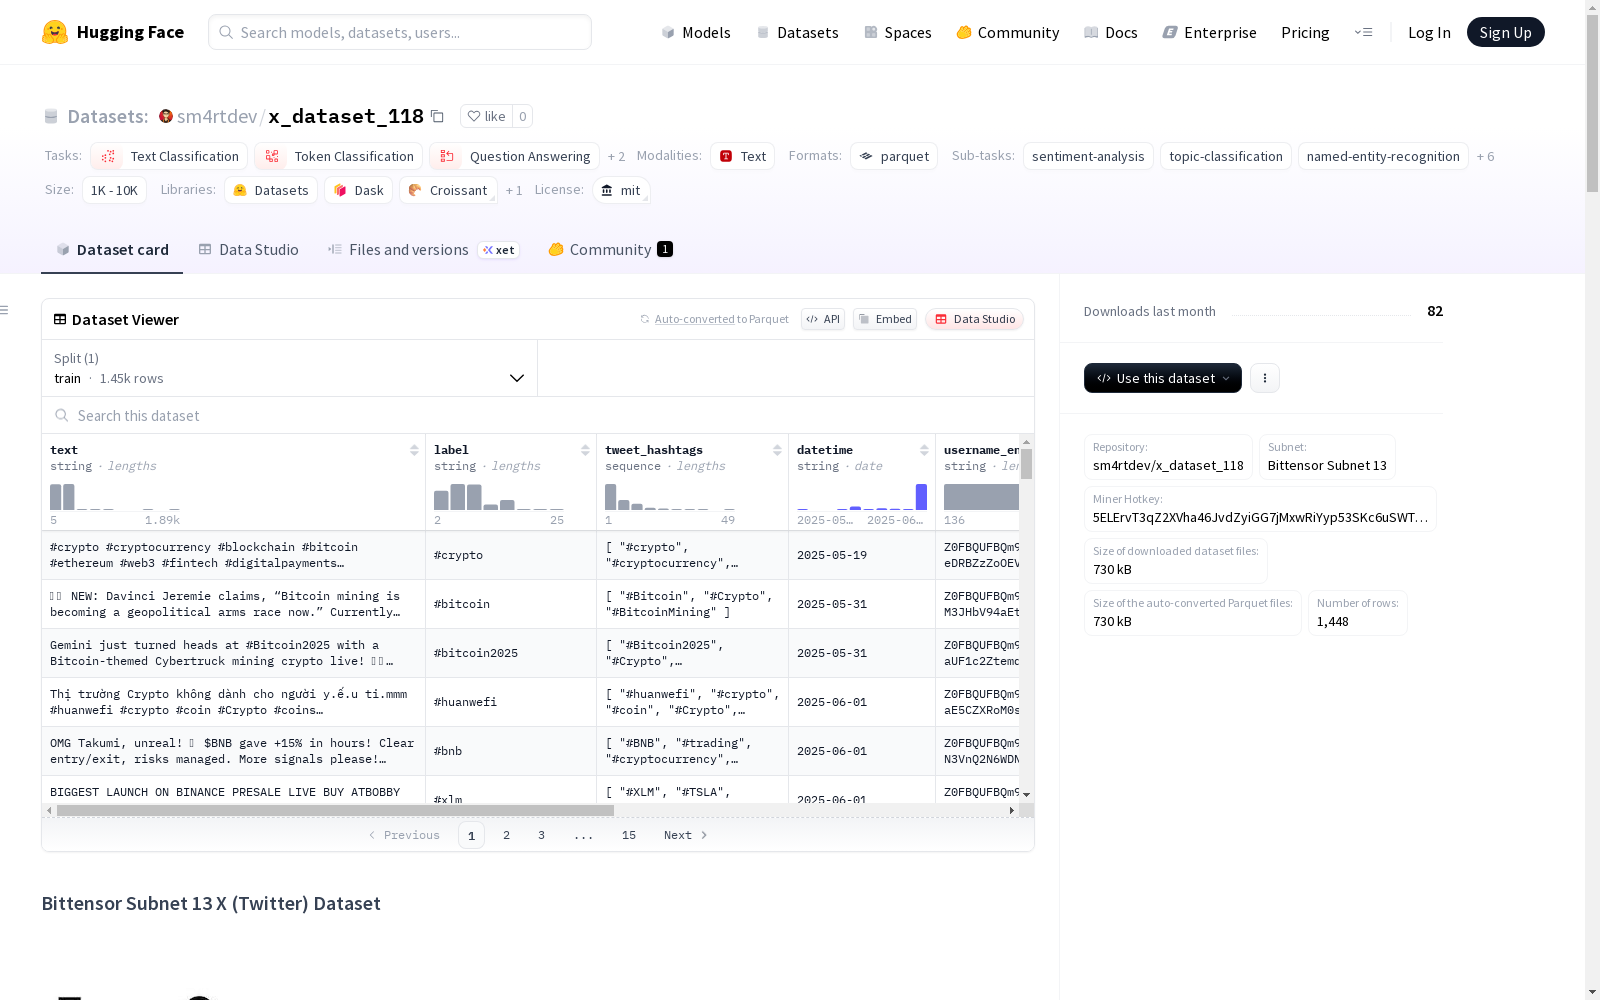Click the sm4rtdev owner link
The height and width of the screenshot is (1000, 1600).
pyautogui.click(x=217, y=116)
